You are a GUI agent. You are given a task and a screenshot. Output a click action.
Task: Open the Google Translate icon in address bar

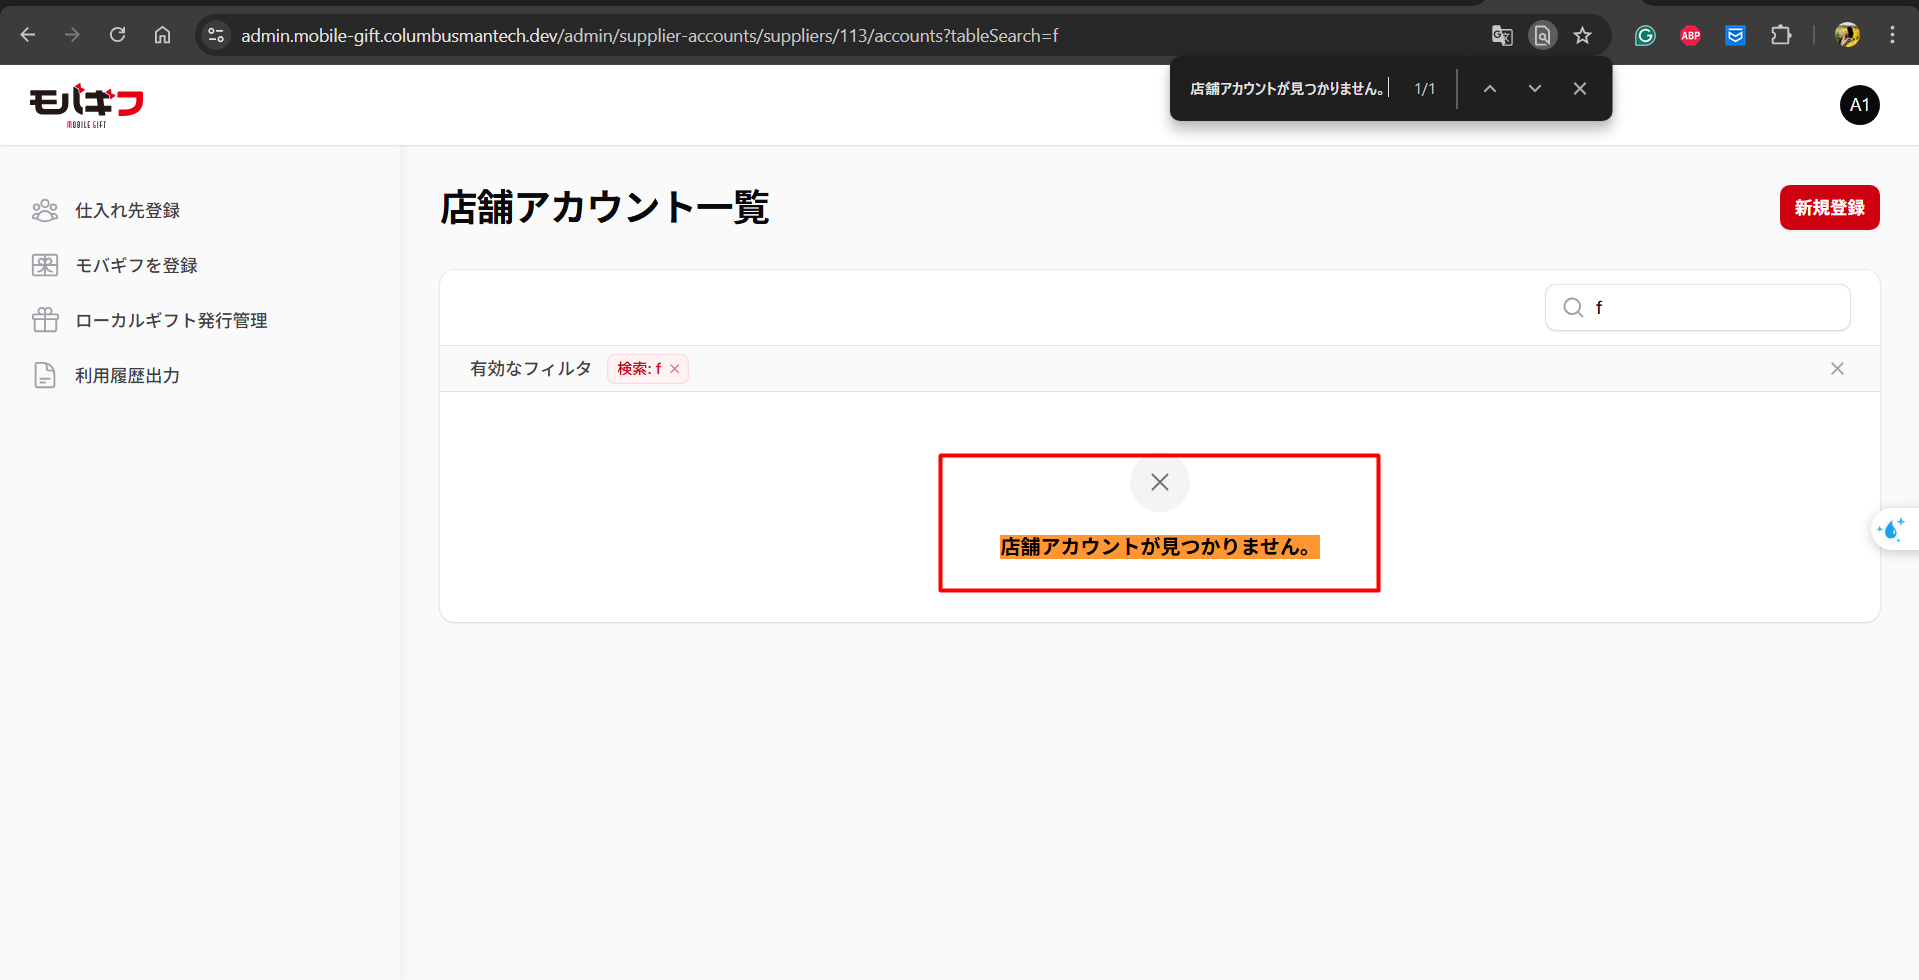[x=1501, y=36]
